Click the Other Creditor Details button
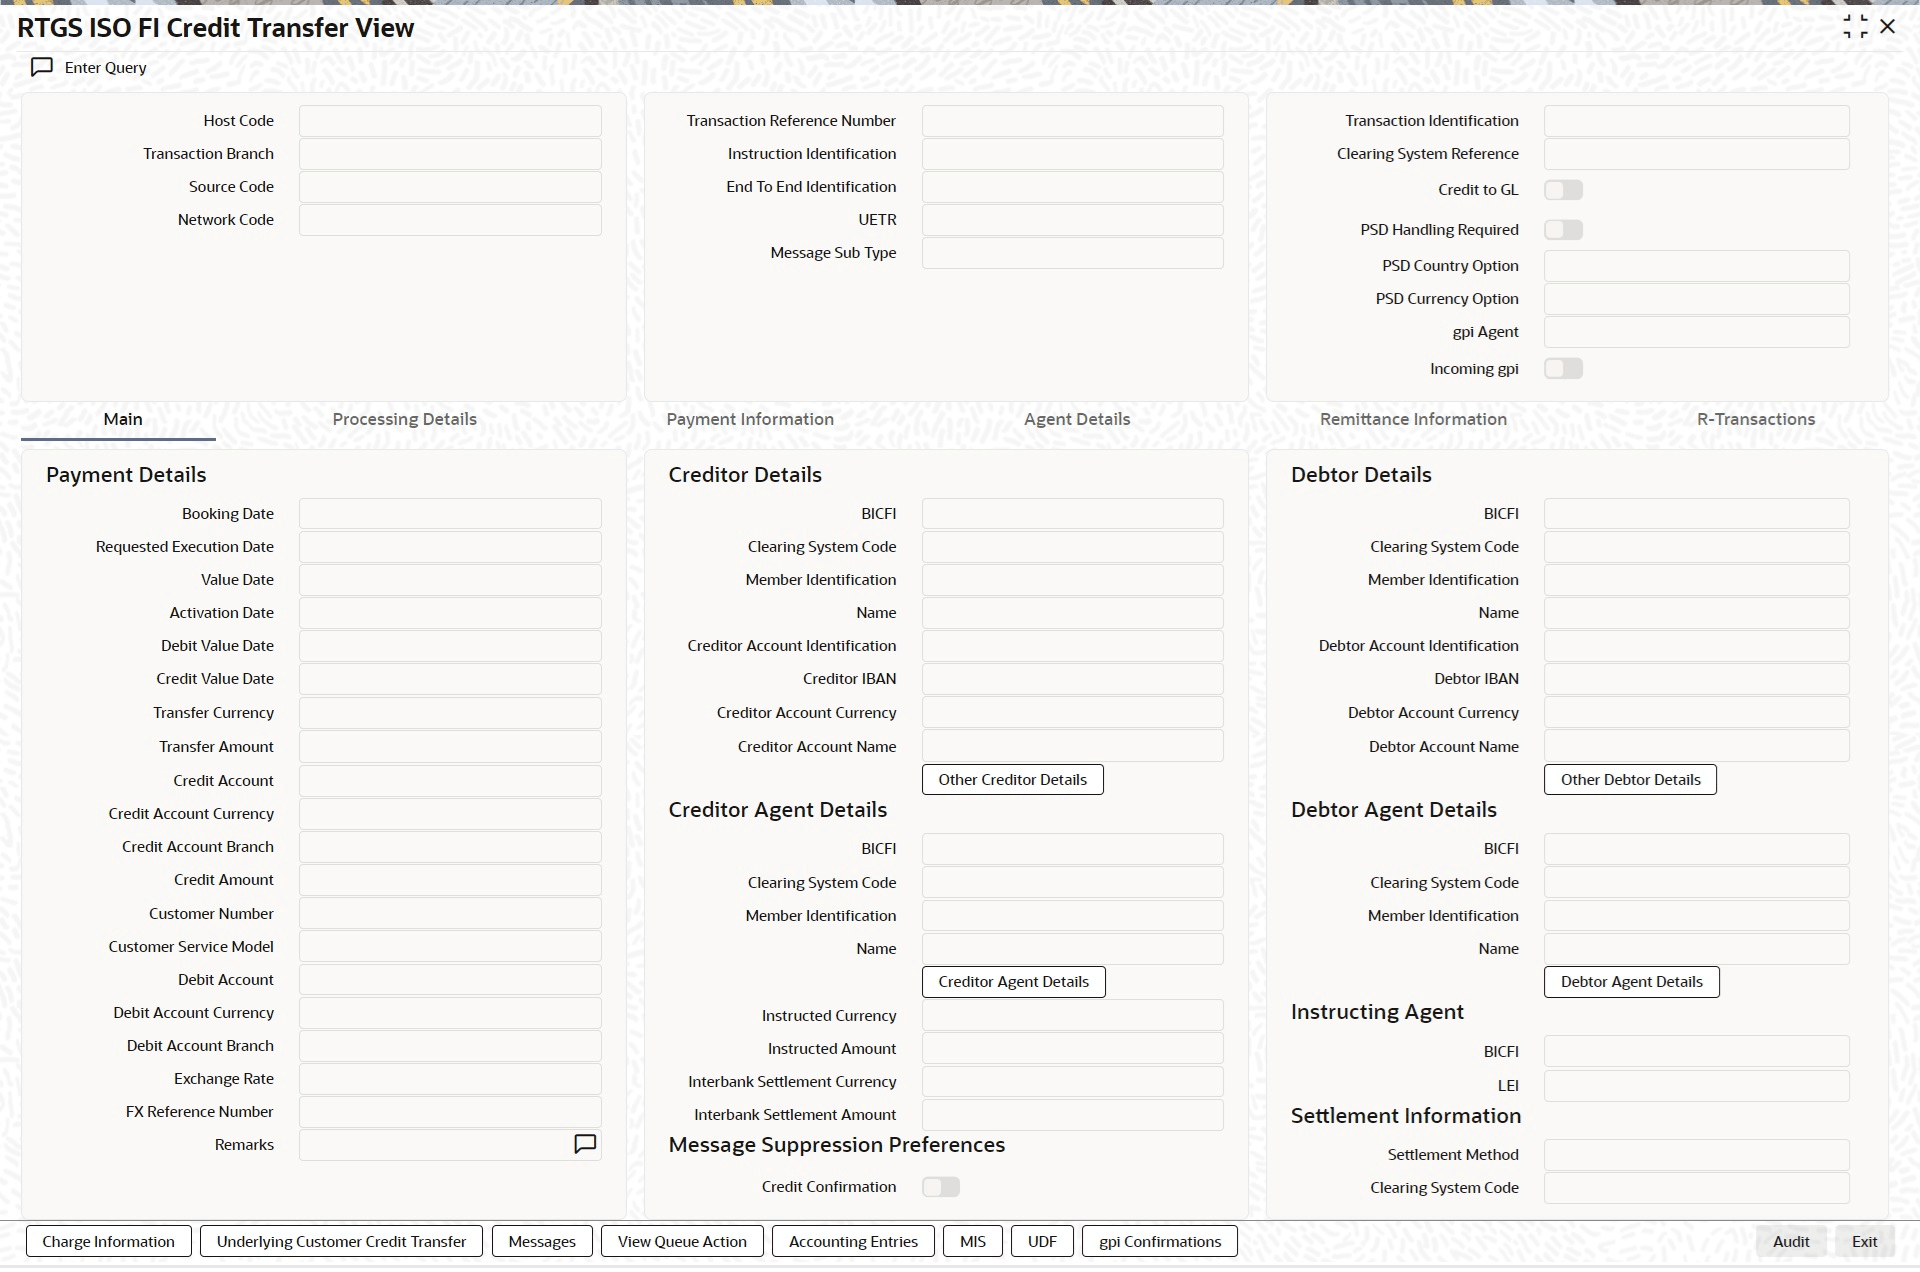This screenshot has height=1272, width=1920. pyautogui.click(x=1012, y=780)
